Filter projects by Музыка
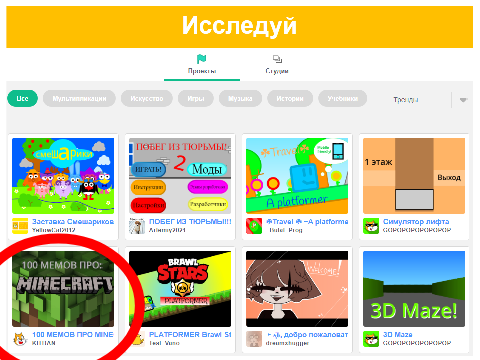Screen dimensions: 480x360 [240, 99]
